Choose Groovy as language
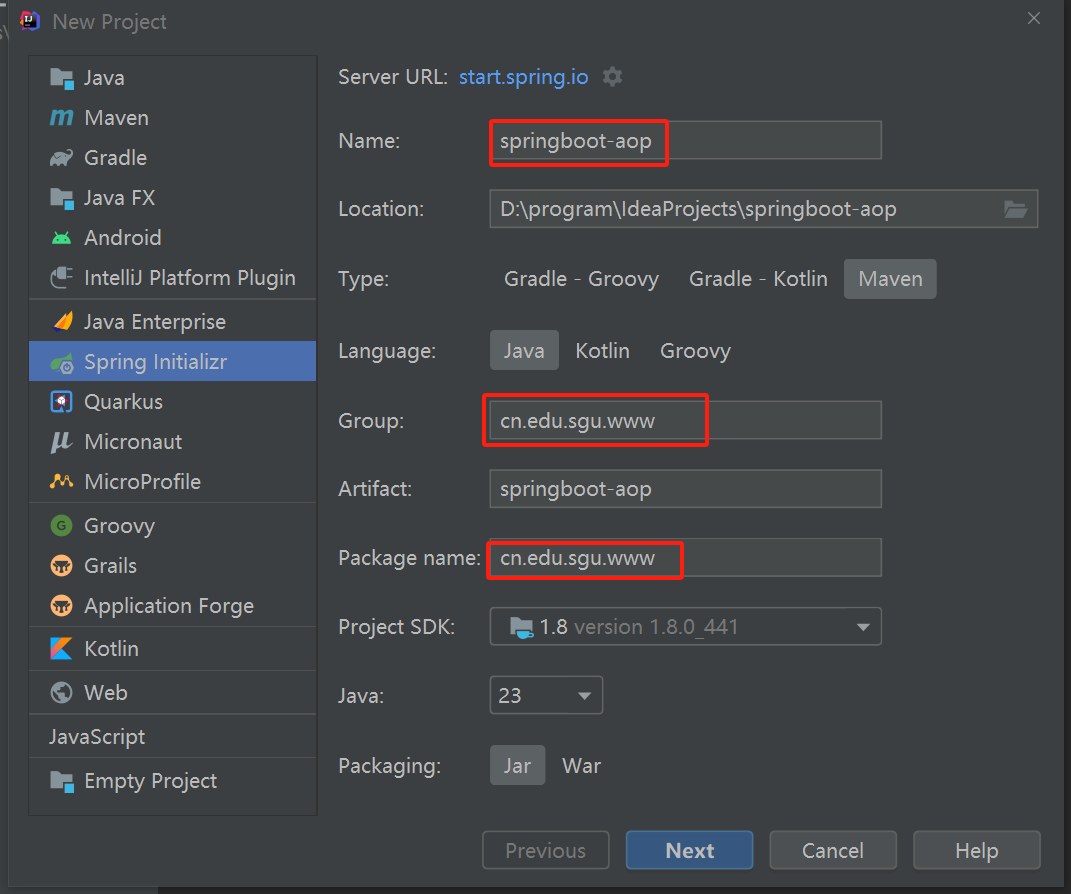The image size is (1071, 894). (695, 350)
